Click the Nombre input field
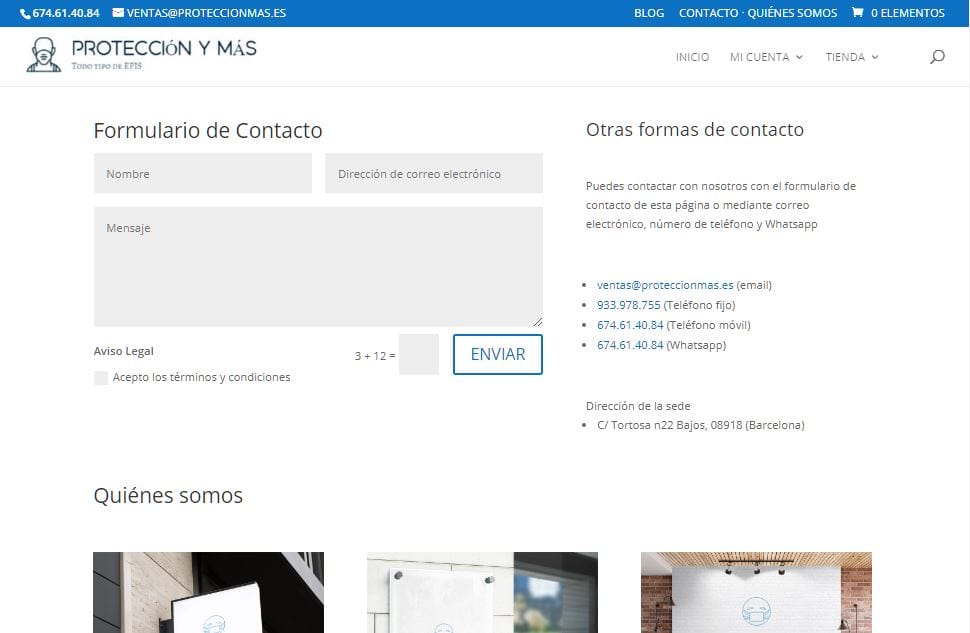The width and height of the screenshot is (970, 633). tap(203, 173)
